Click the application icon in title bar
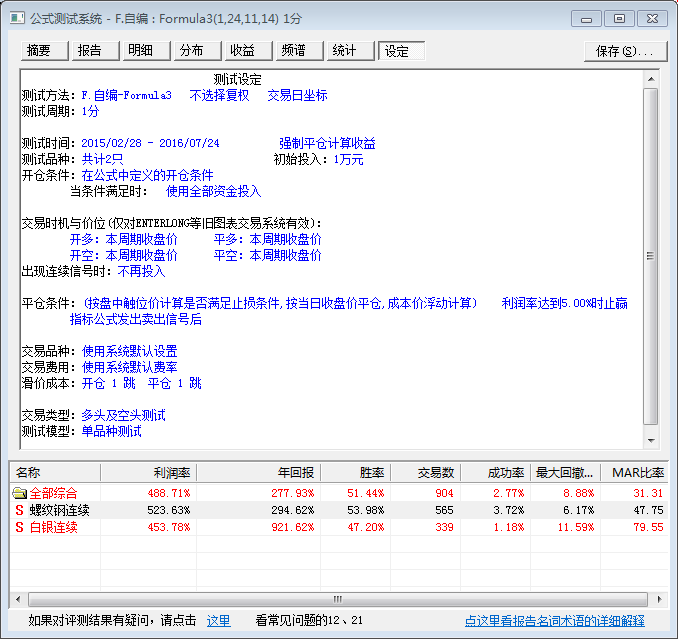Screen dimensions: 678x639 pyautogui.click(x=17, y=18)
